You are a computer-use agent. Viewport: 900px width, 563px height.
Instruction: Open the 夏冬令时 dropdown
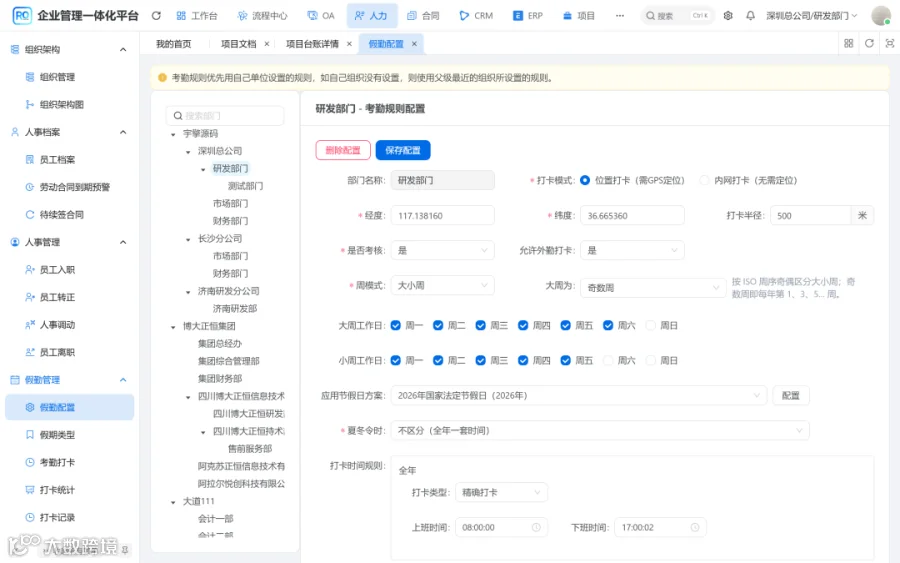pos(600,430)
